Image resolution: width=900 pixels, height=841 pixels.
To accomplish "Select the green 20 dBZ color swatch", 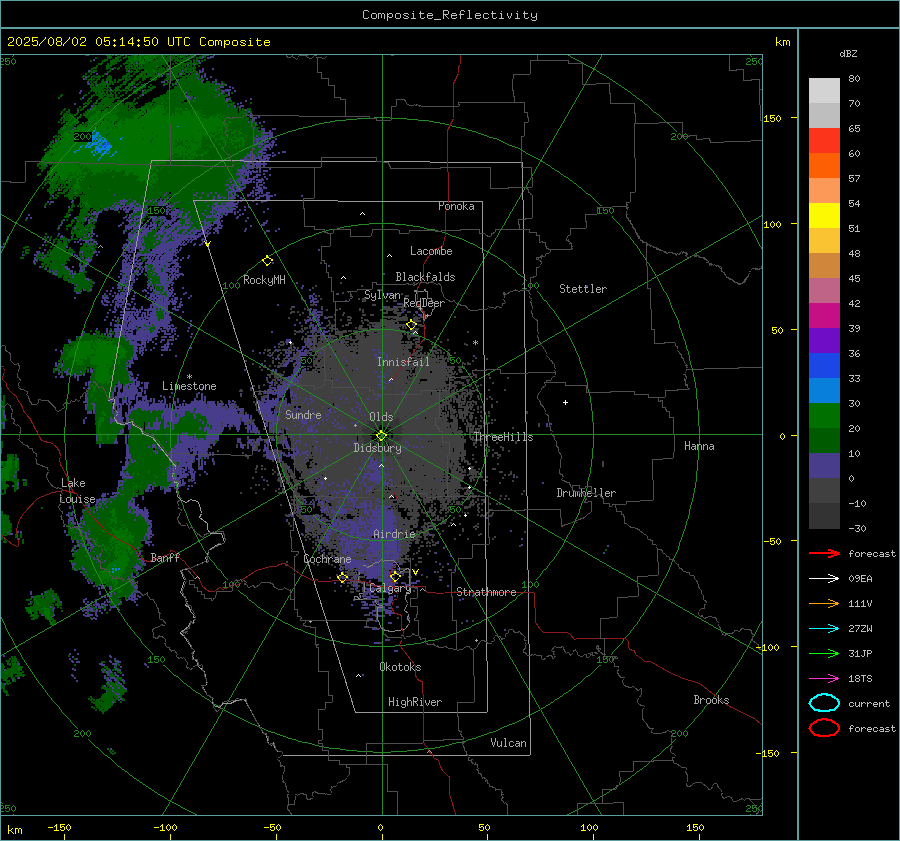I will point(824,416).
